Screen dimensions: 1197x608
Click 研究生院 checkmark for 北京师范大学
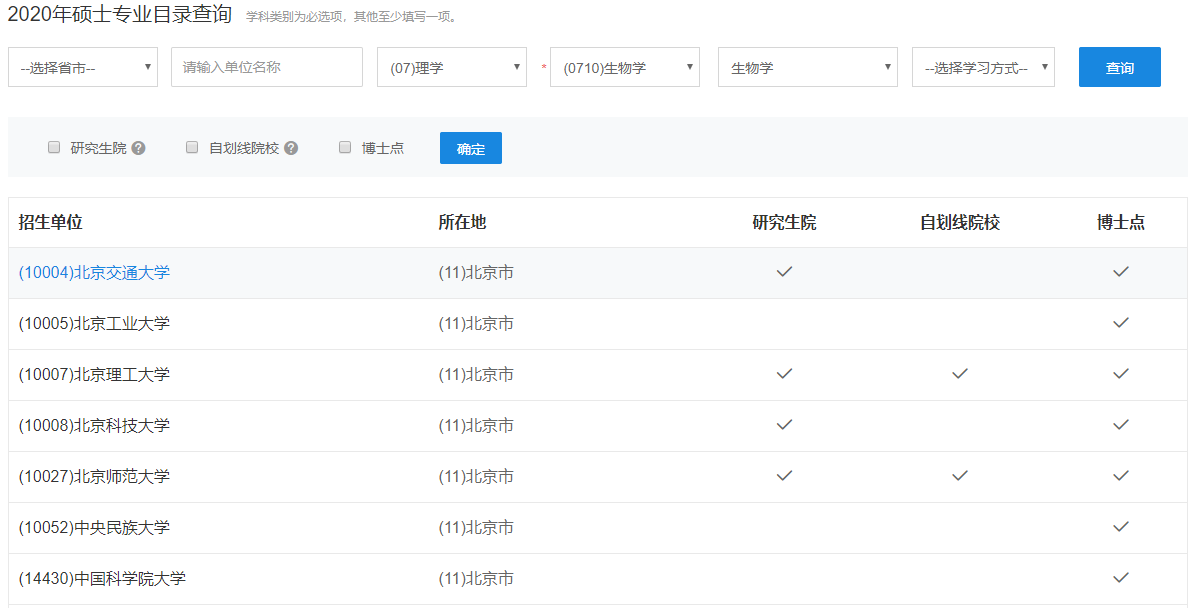click(x=784, y=475)
